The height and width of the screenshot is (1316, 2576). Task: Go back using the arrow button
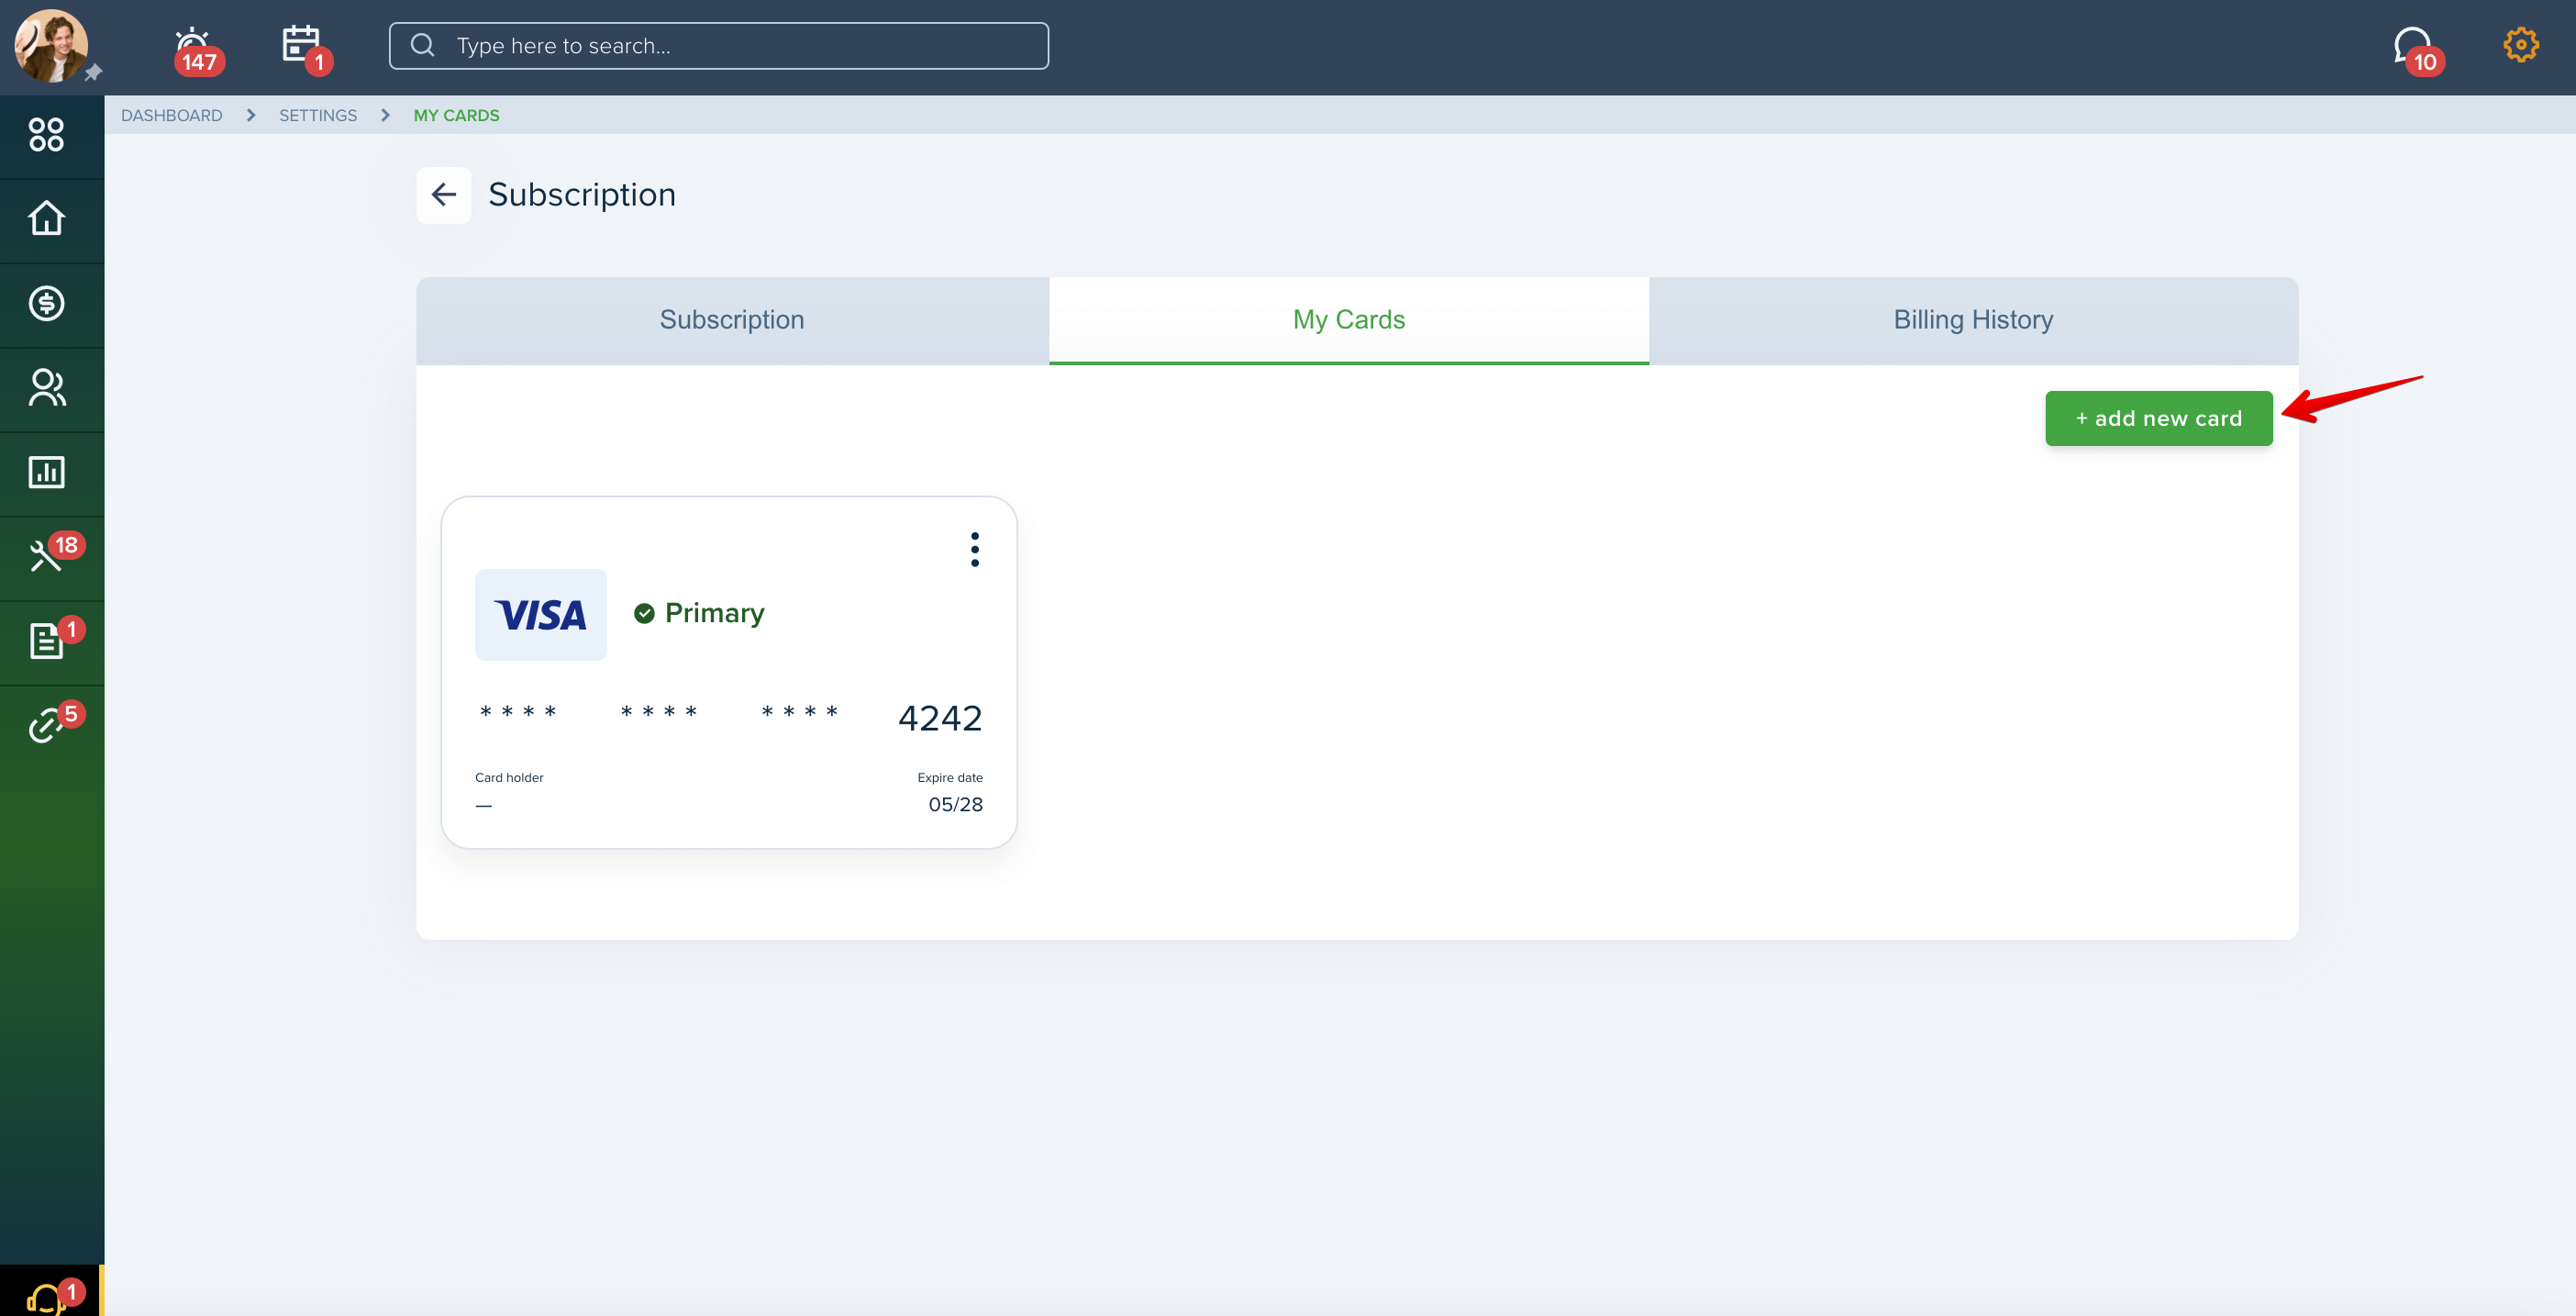(x=444, y=195)
